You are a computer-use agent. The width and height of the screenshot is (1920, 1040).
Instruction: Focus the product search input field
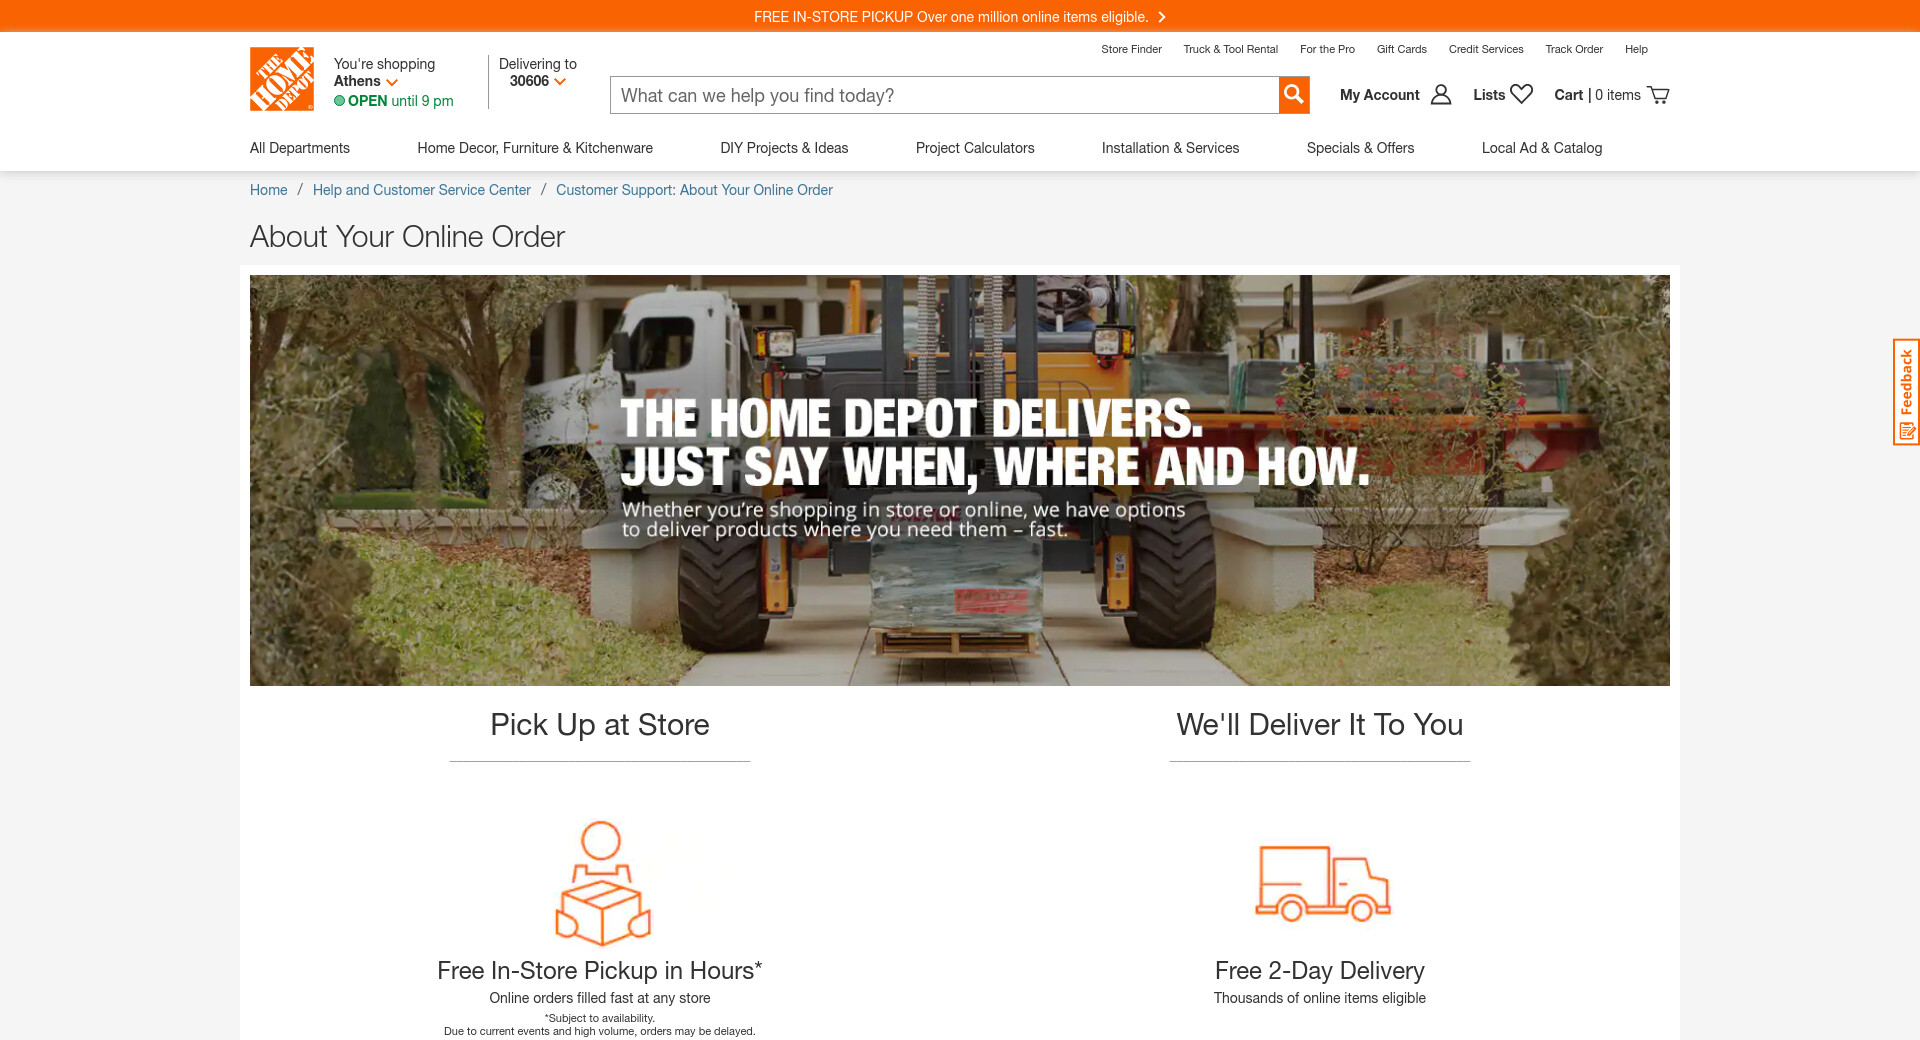pyautogui.click(x=944, y=95)
